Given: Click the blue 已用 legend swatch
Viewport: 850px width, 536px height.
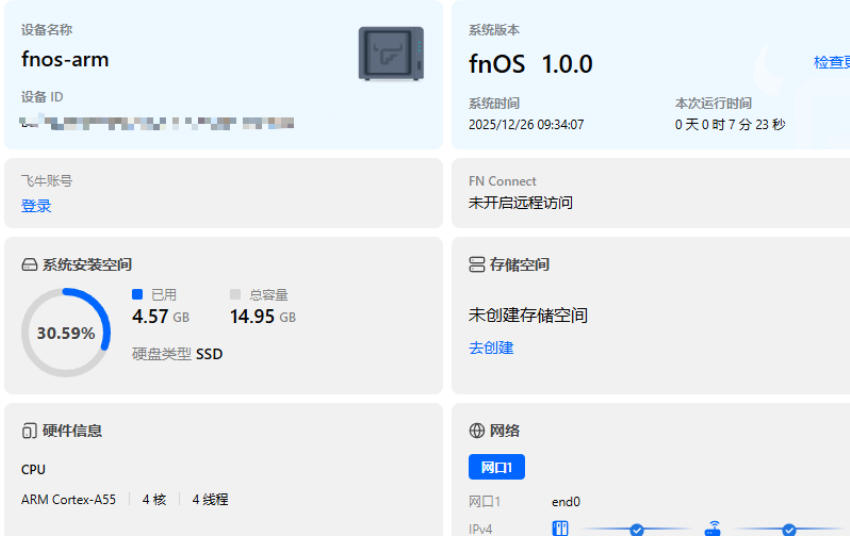Looking at the screenshot, I should [x=138, y=295].
